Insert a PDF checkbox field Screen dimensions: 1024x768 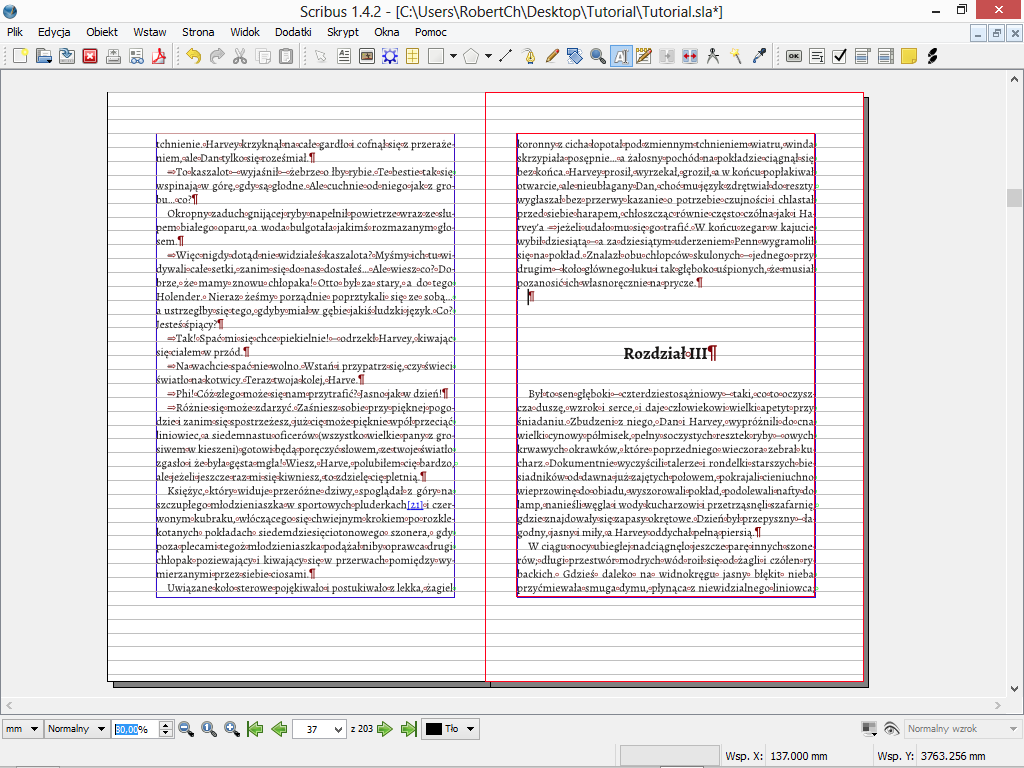click(x=839, y=56)
